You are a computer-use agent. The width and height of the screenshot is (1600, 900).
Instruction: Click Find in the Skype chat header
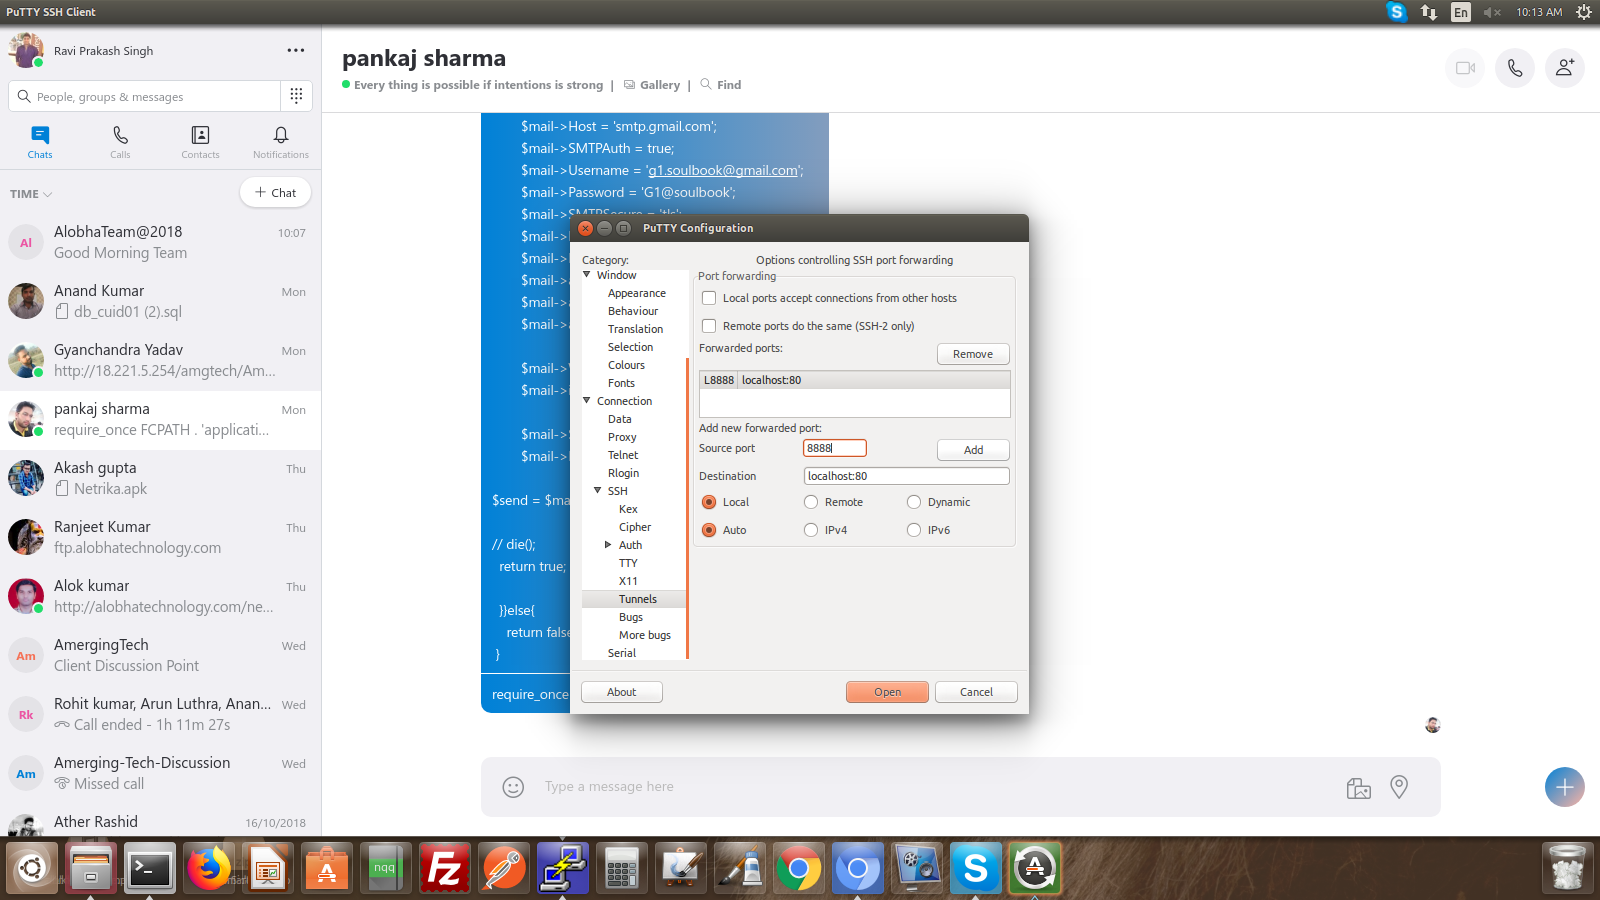pos(721,85)
